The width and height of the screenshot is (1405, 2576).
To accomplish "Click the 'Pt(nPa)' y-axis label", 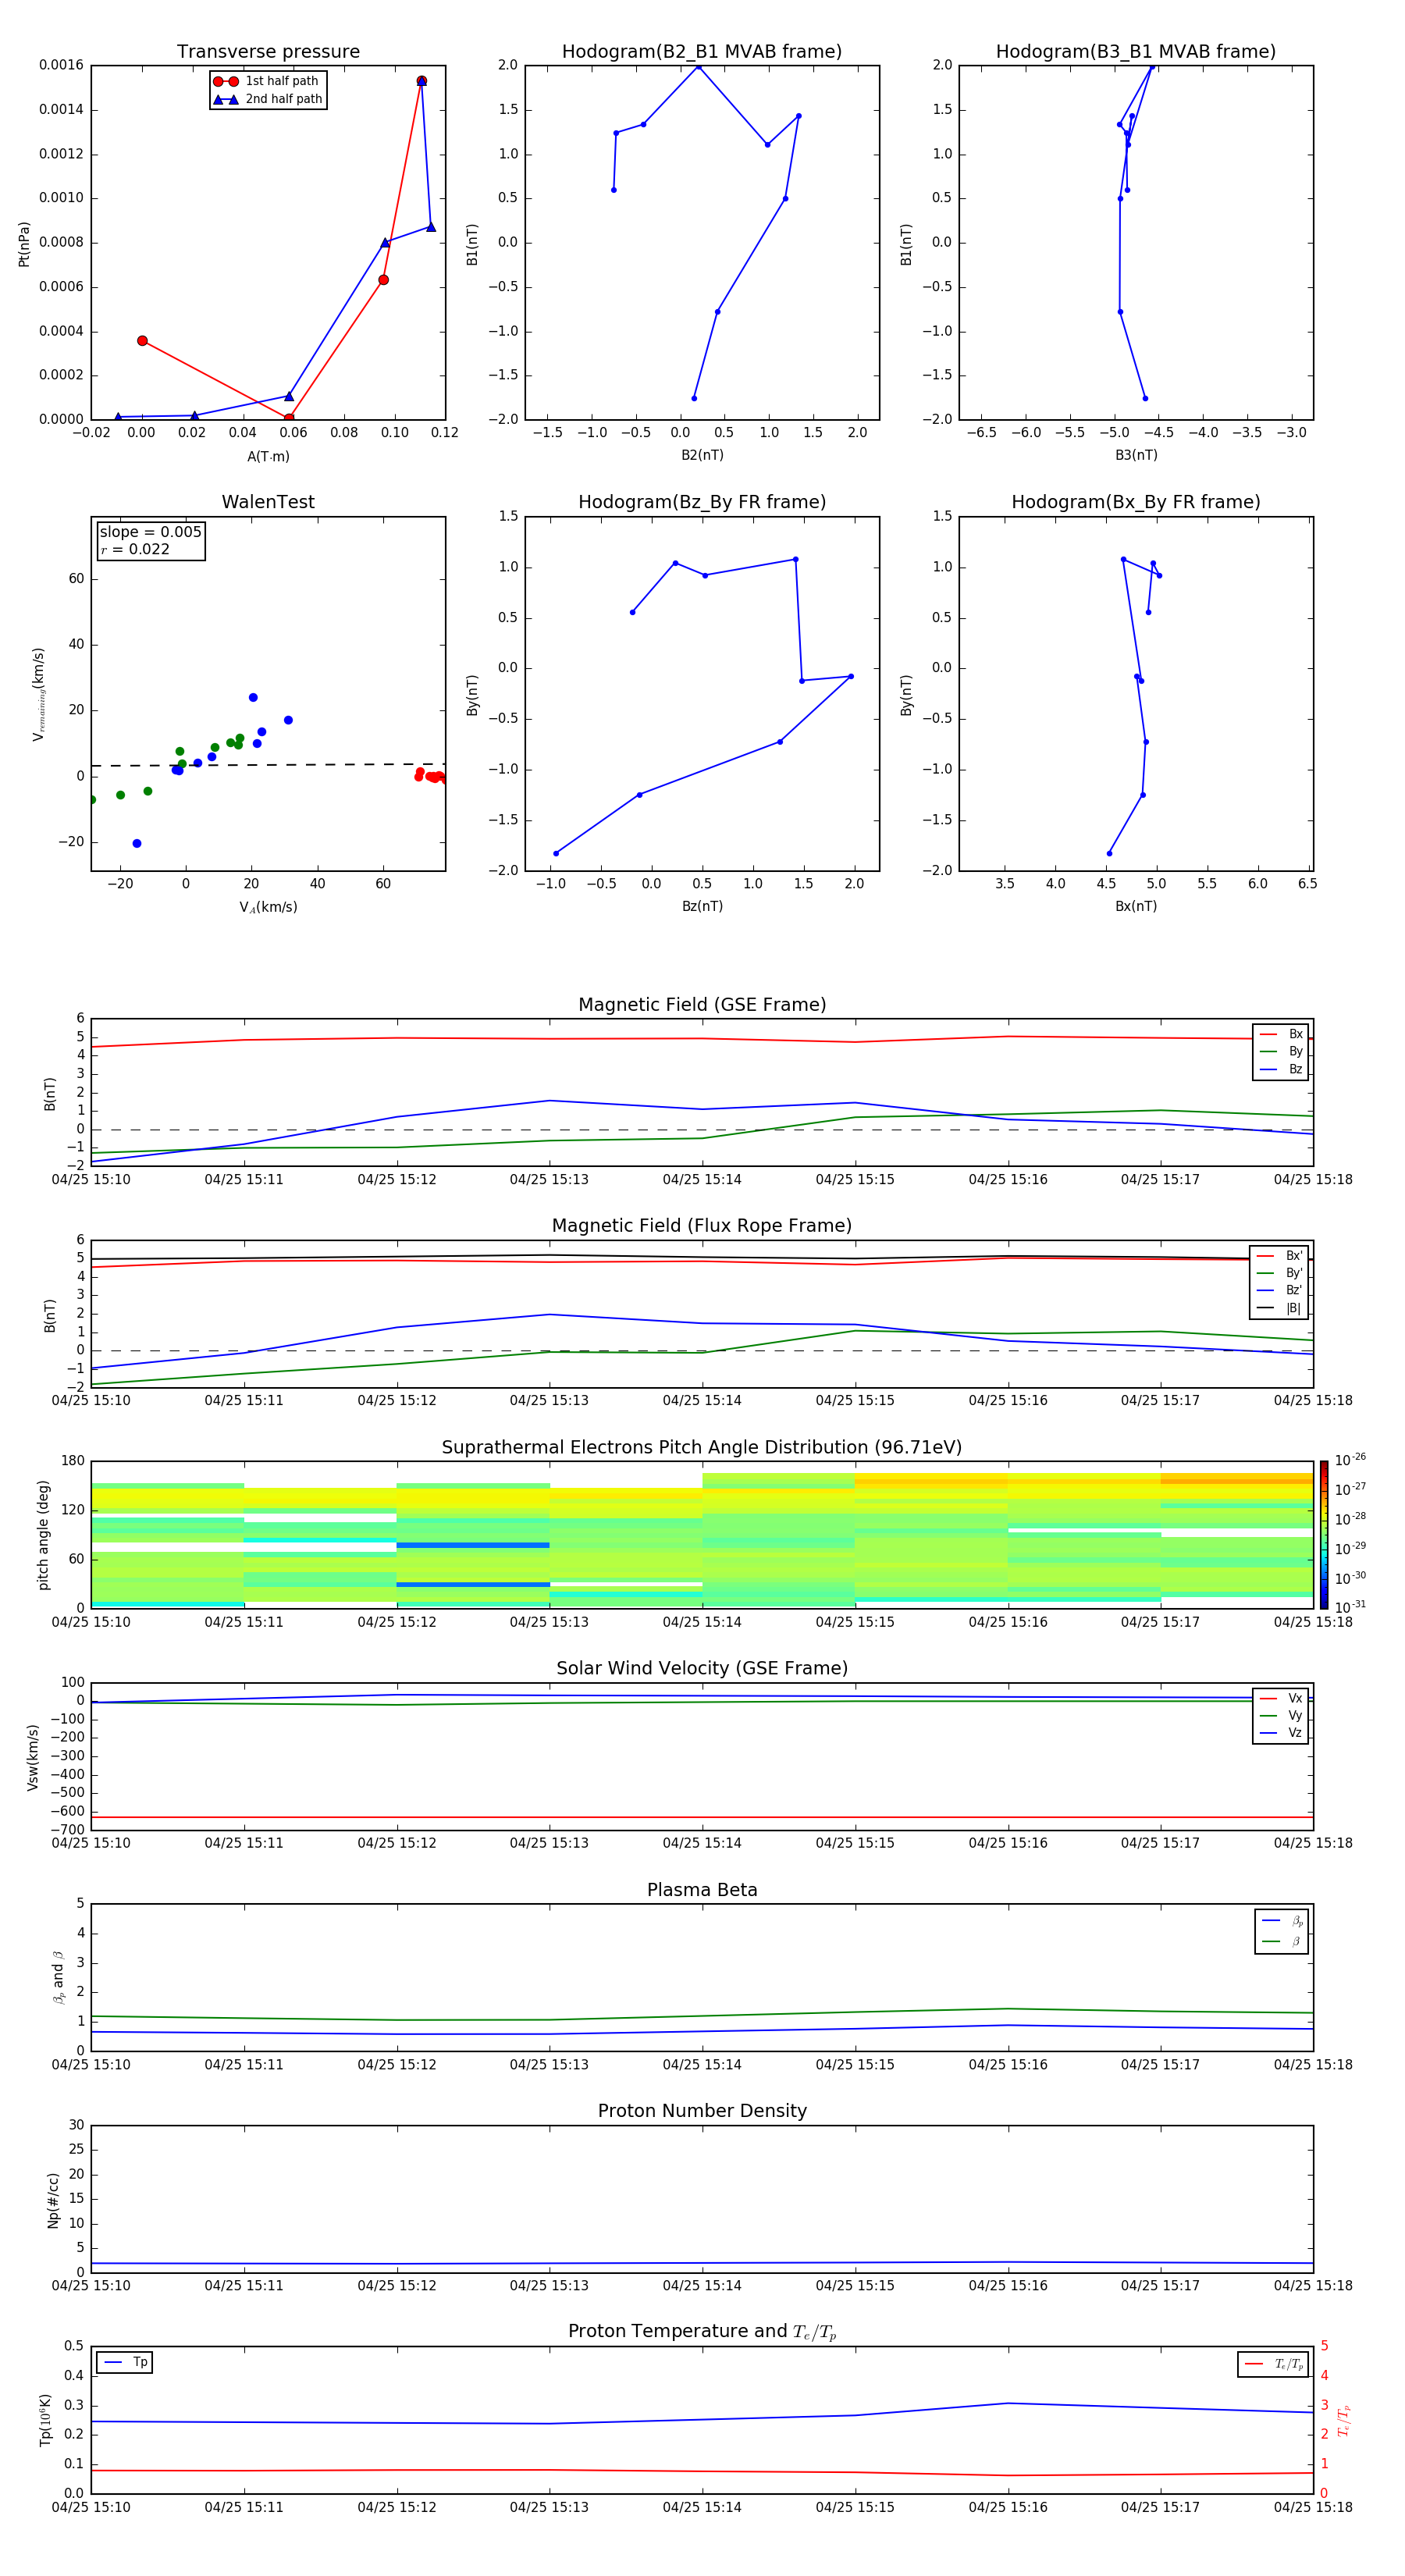I will pos(24,244).
